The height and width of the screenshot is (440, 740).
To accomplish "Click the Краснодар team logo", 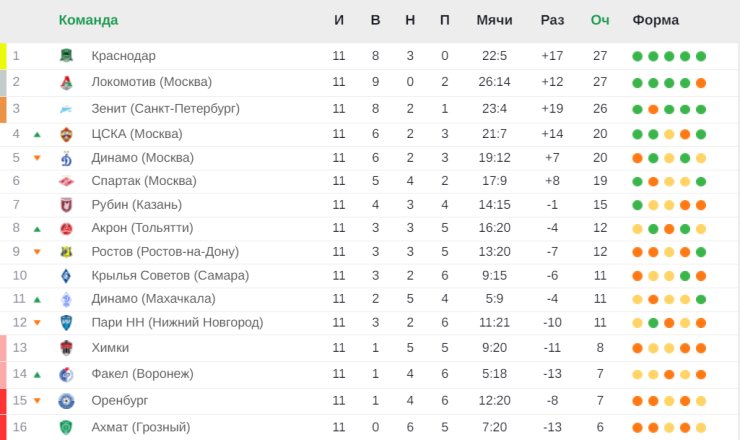I will (67, 56).
